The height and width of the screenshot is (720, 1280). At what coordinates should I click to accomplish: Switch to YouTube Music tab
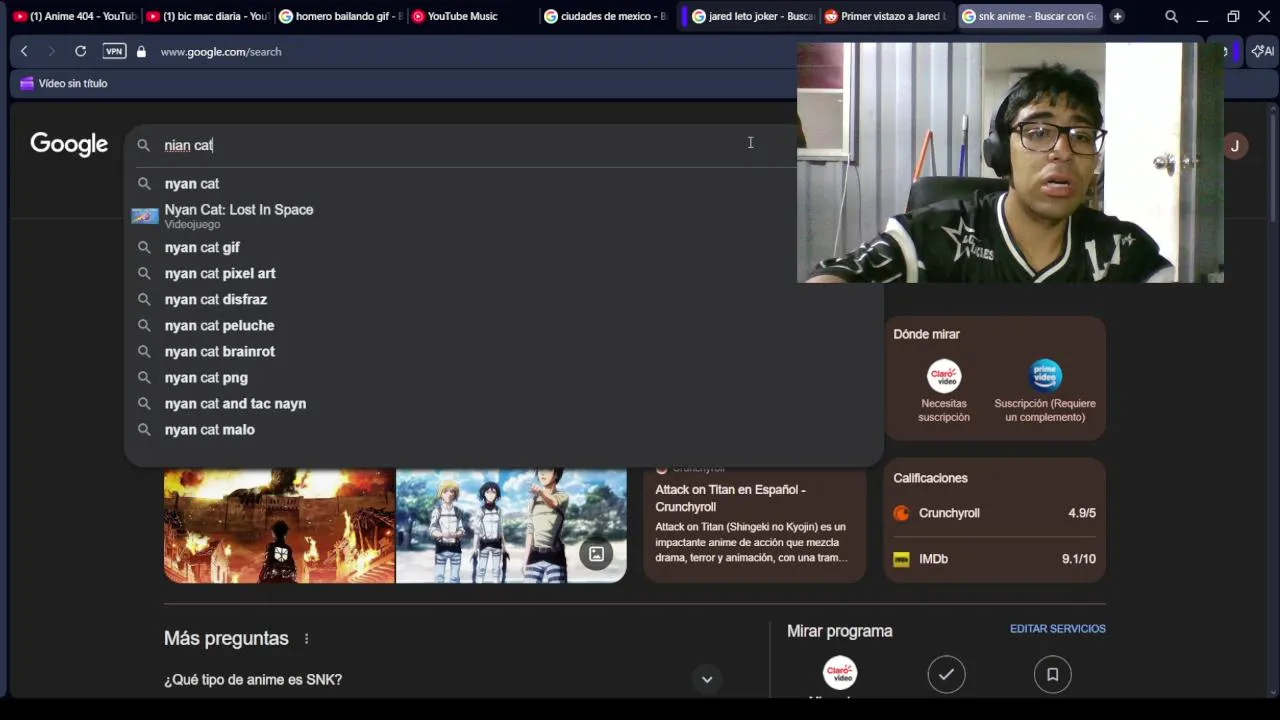click(472, 16)
